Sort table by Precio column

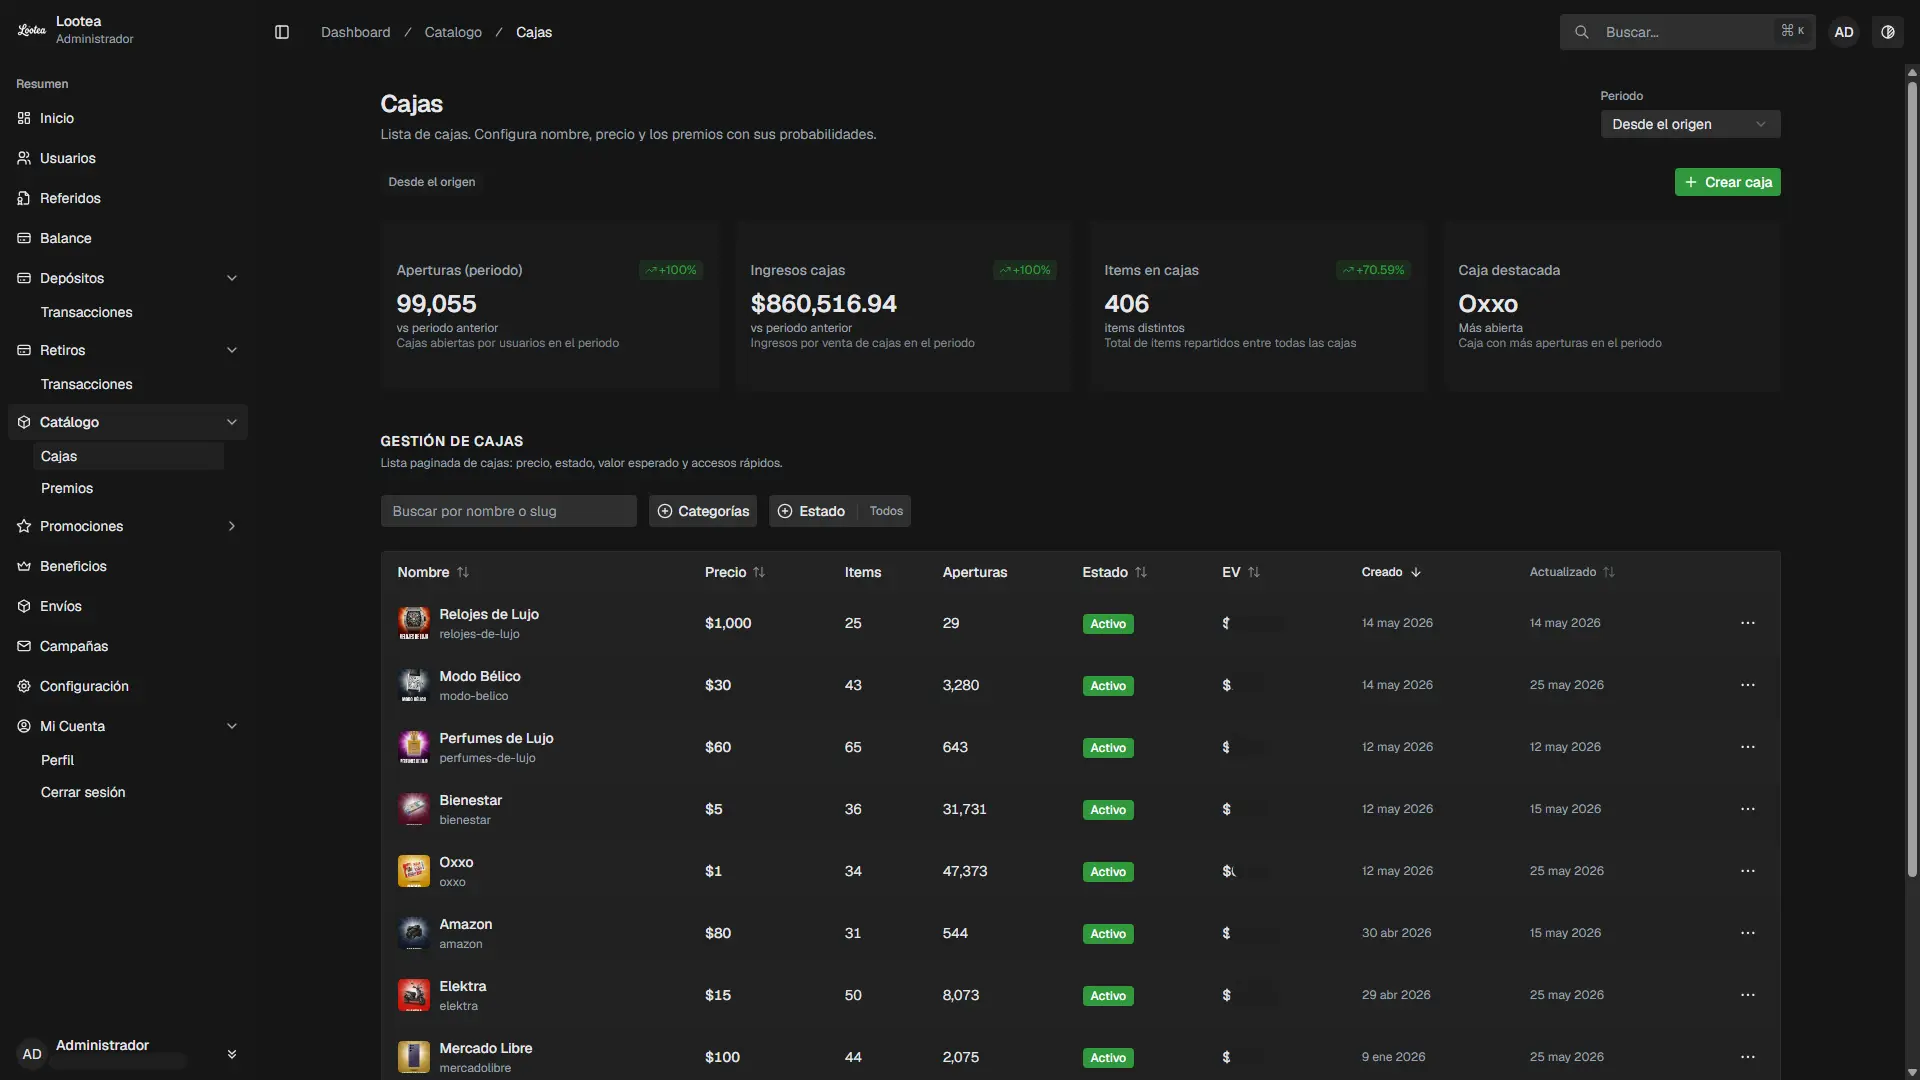click(735, 572)
